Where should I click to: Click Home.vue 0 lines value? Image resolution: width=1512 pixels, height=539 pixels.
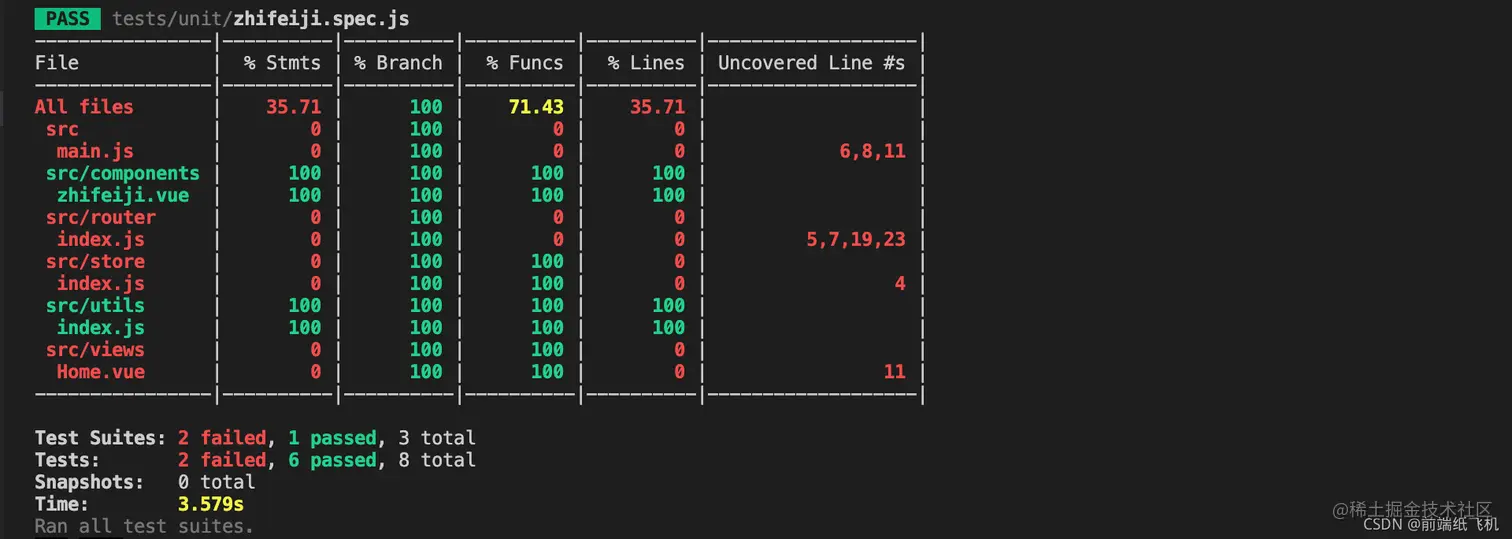click(679, 371)
